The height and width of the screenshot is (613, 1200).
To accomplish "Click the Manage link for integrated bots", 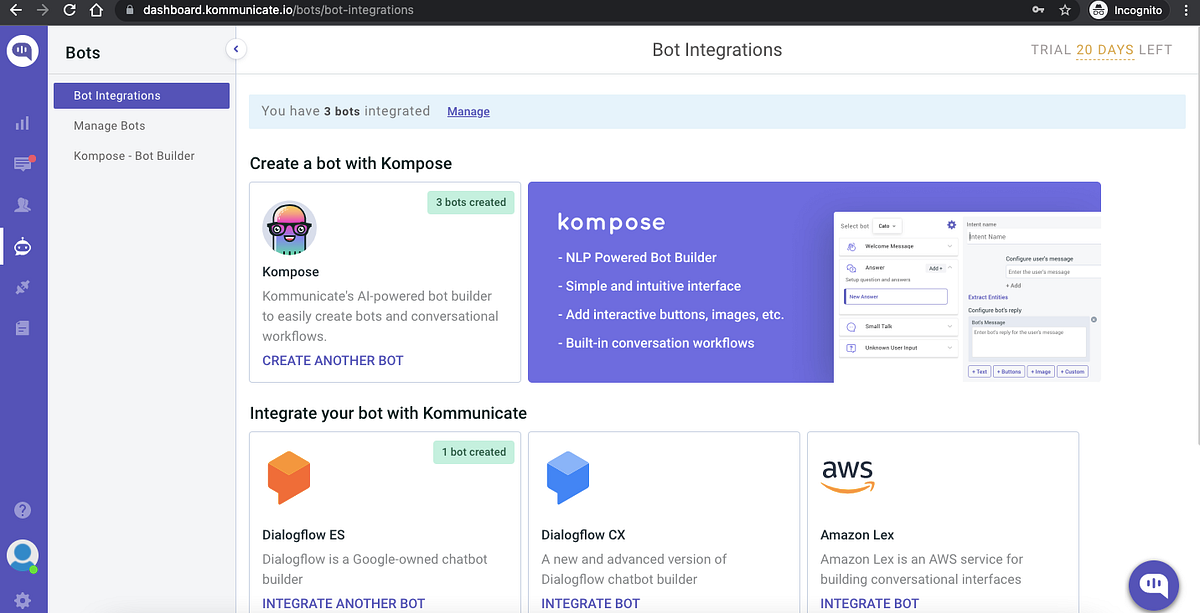I will coord(468,111).
